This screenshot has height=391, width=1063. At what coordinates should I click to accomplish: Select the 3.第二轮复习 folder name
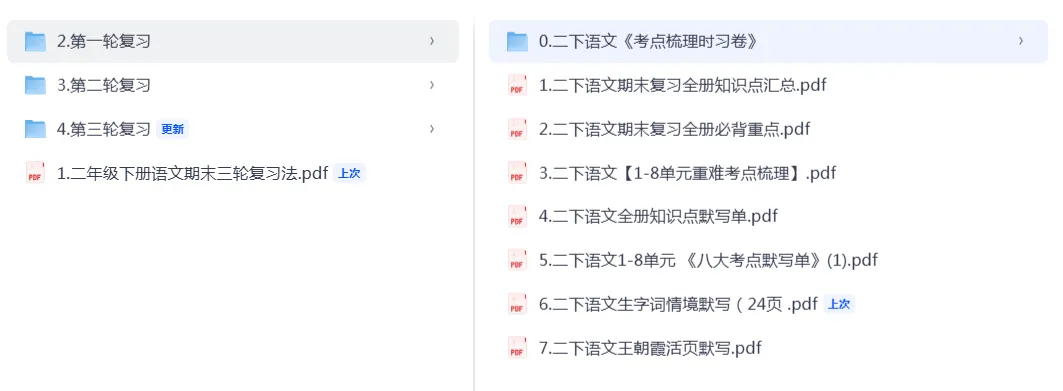tap(104, 85)
